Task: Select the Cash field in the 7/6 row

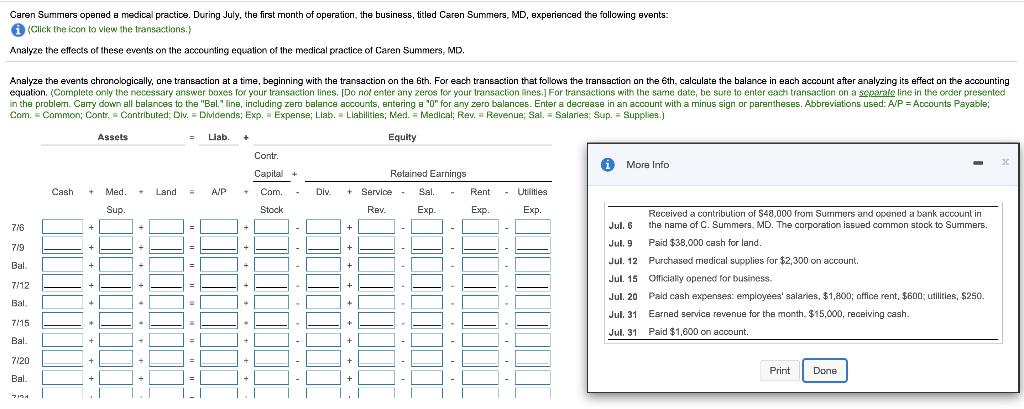Action: pyautogui.click(x=63, y=227)
